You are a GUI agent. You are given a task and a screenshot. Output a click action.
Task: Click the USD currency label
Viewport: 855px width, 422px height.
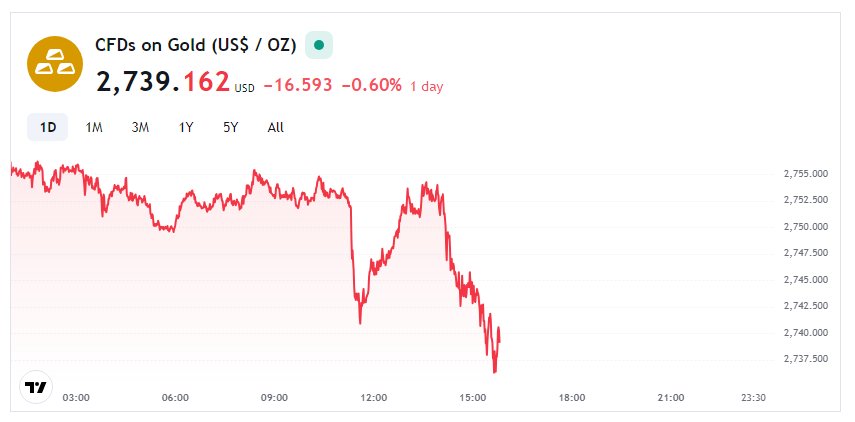(x=245, y=88)
